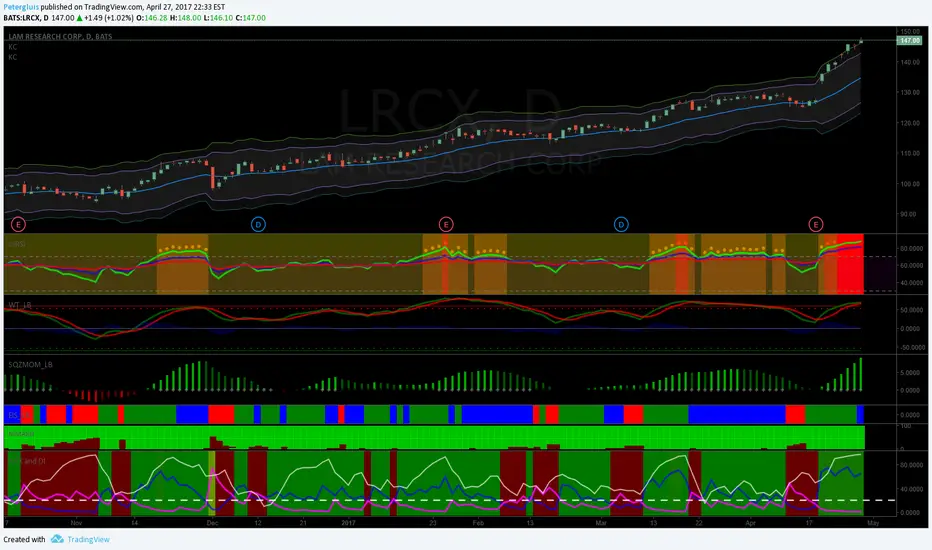
Task: Click the earnings E marker near April 17
Action: tap(816, 224)
